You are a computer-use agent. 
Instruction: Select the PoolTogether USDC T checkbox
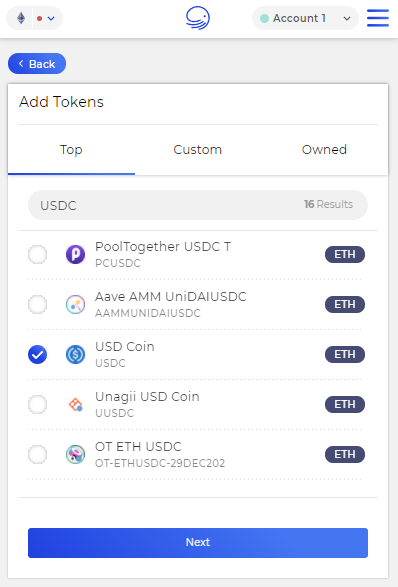(37, 255)
